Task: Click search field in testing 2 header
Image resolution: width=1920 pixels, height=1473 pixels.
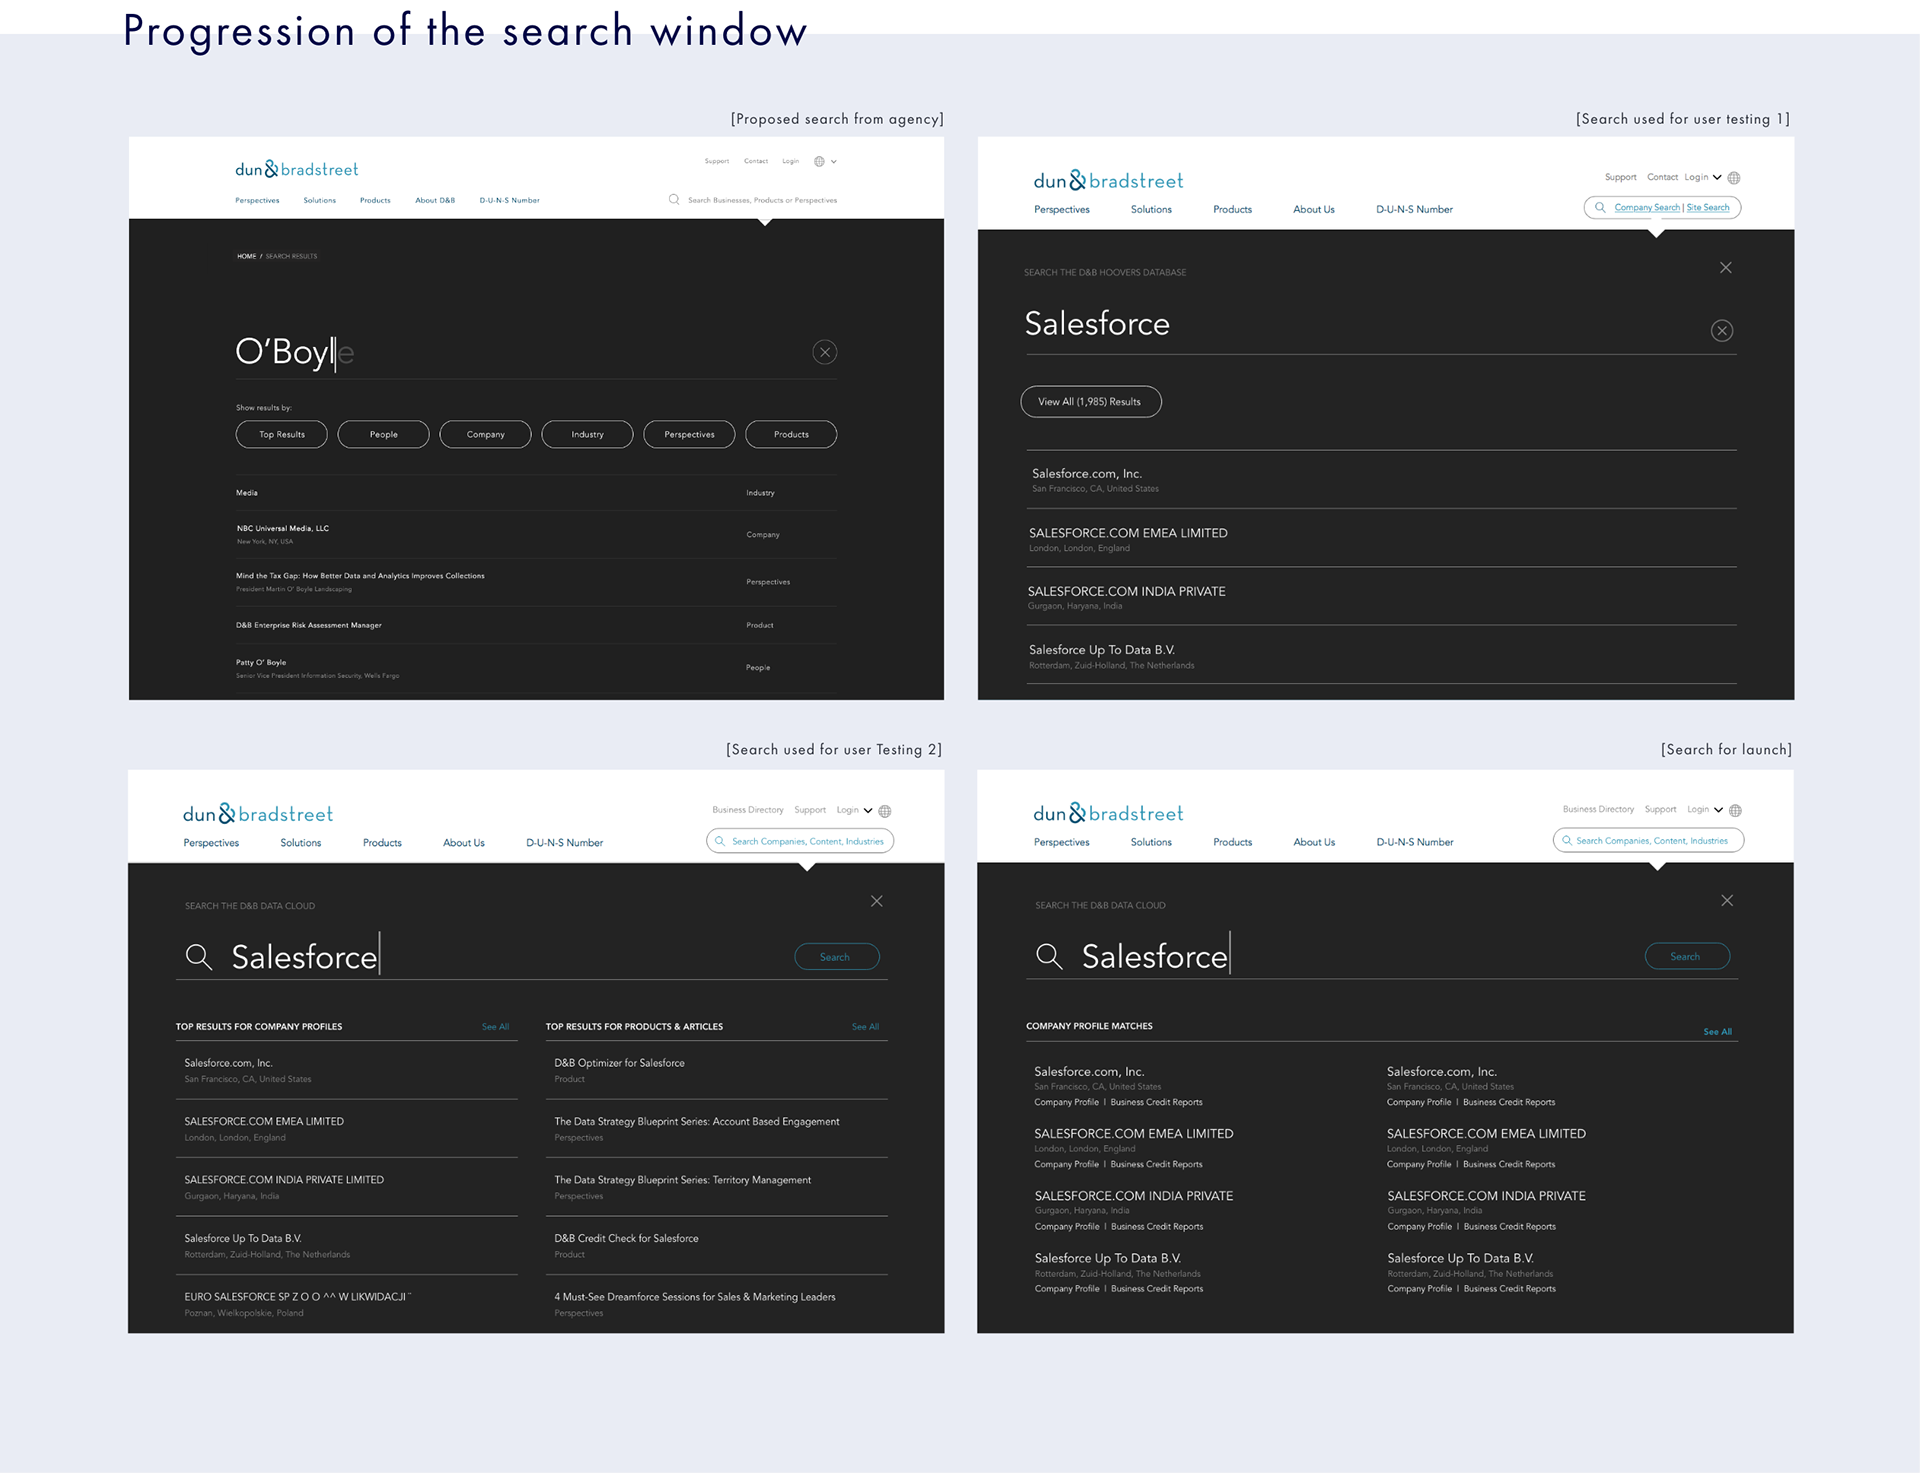Action: tap(800, 841)
